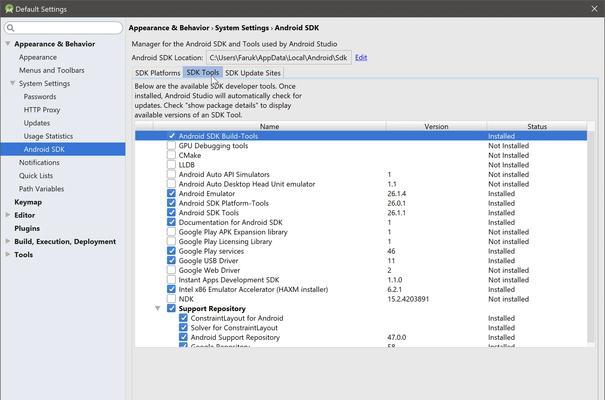Select Plugins settings
Screen dimensions: 605x400
[27, 228]
